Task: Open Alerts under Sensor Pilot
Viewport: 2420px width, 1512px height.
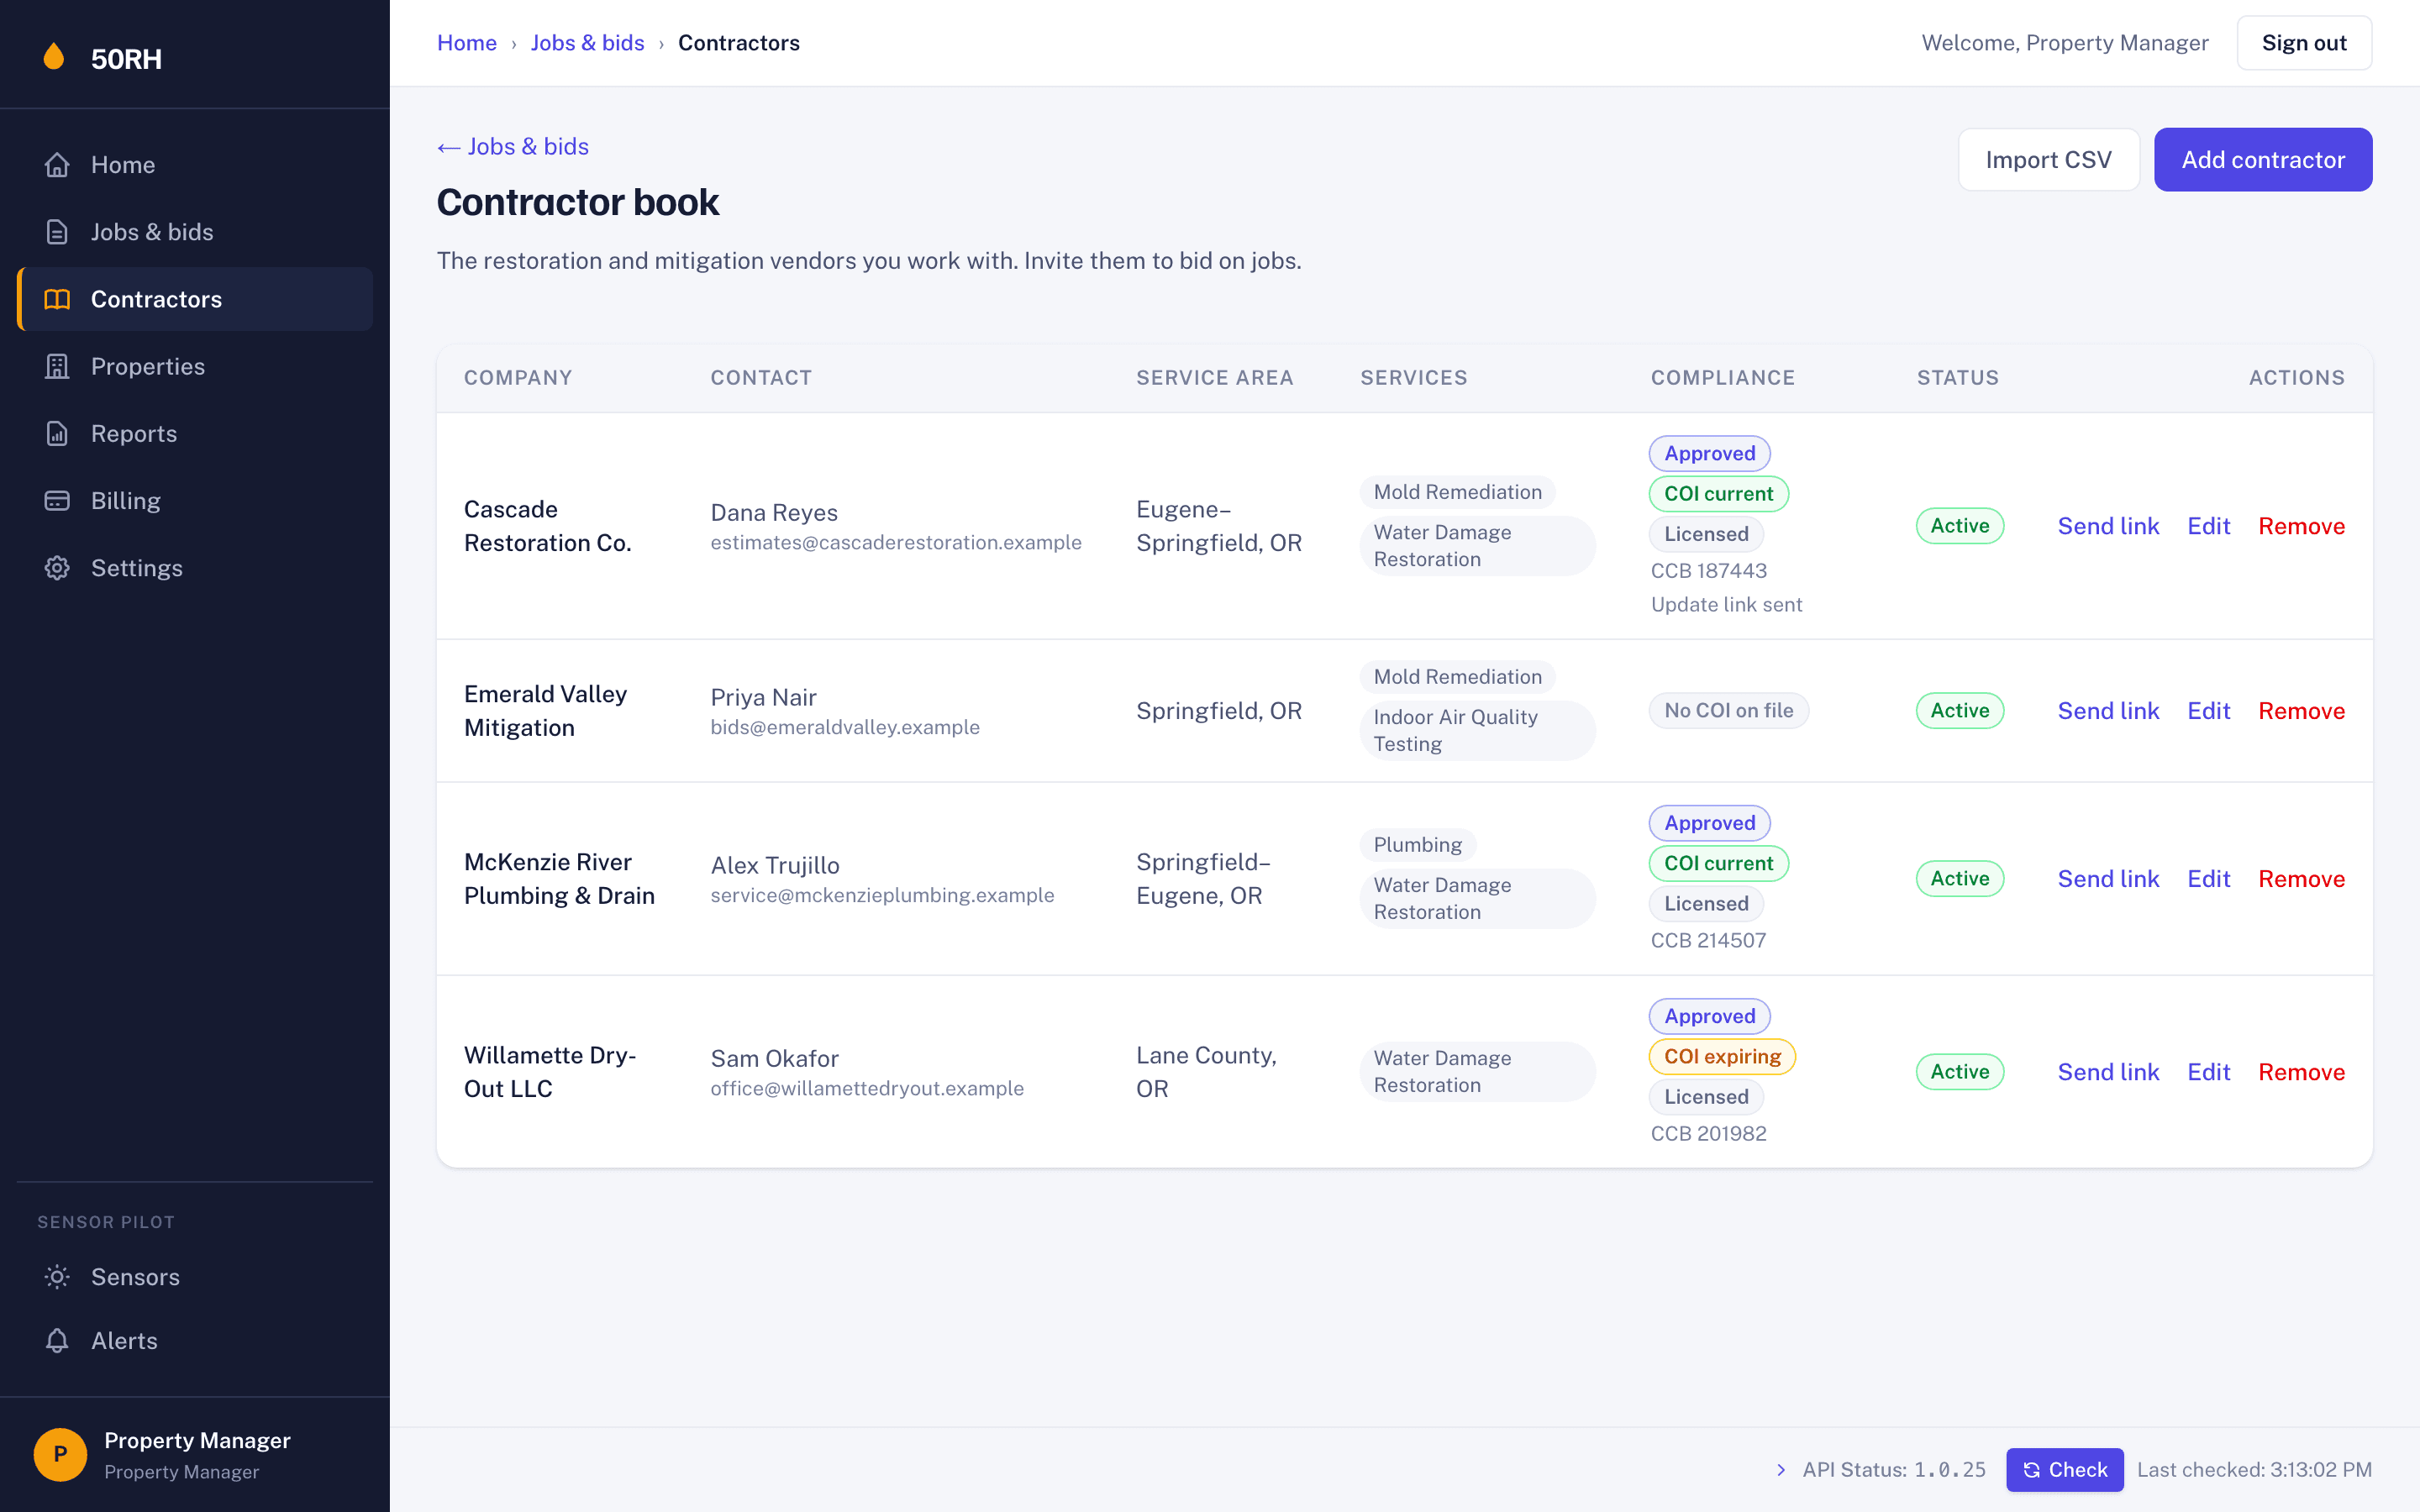Action: (195, 1341)
